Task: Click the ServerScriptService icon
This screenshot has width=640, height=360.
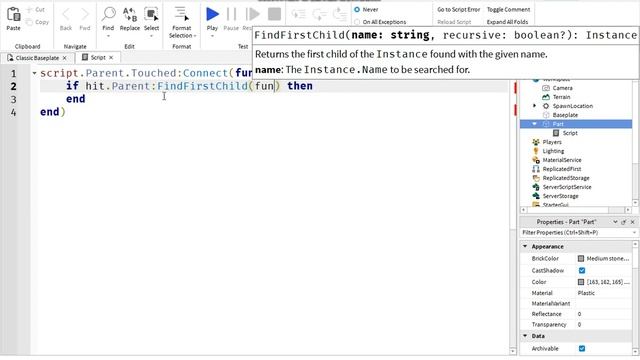Action: [x=536, y=187]
